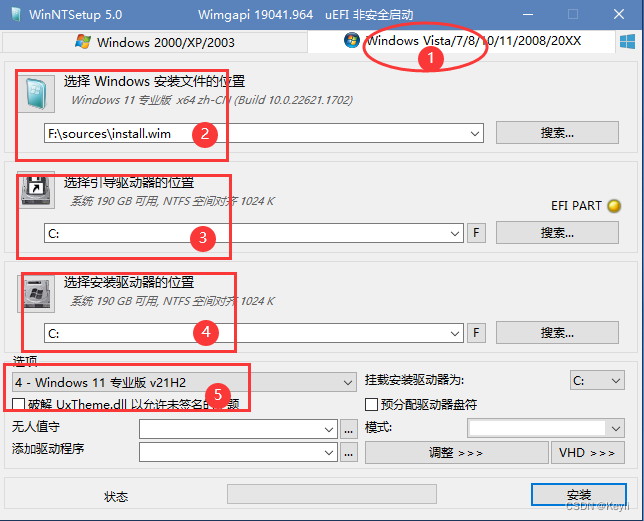Open the blue Windows logo button at top right
Viewport: 644px width, 521px height.
click(x=627, y=41)
